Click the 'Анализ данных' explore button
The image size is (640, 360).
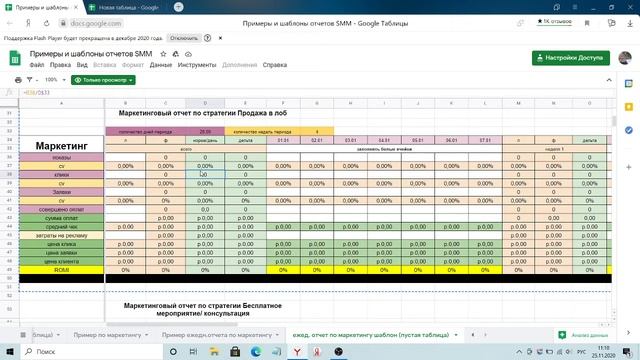point(583,335)
